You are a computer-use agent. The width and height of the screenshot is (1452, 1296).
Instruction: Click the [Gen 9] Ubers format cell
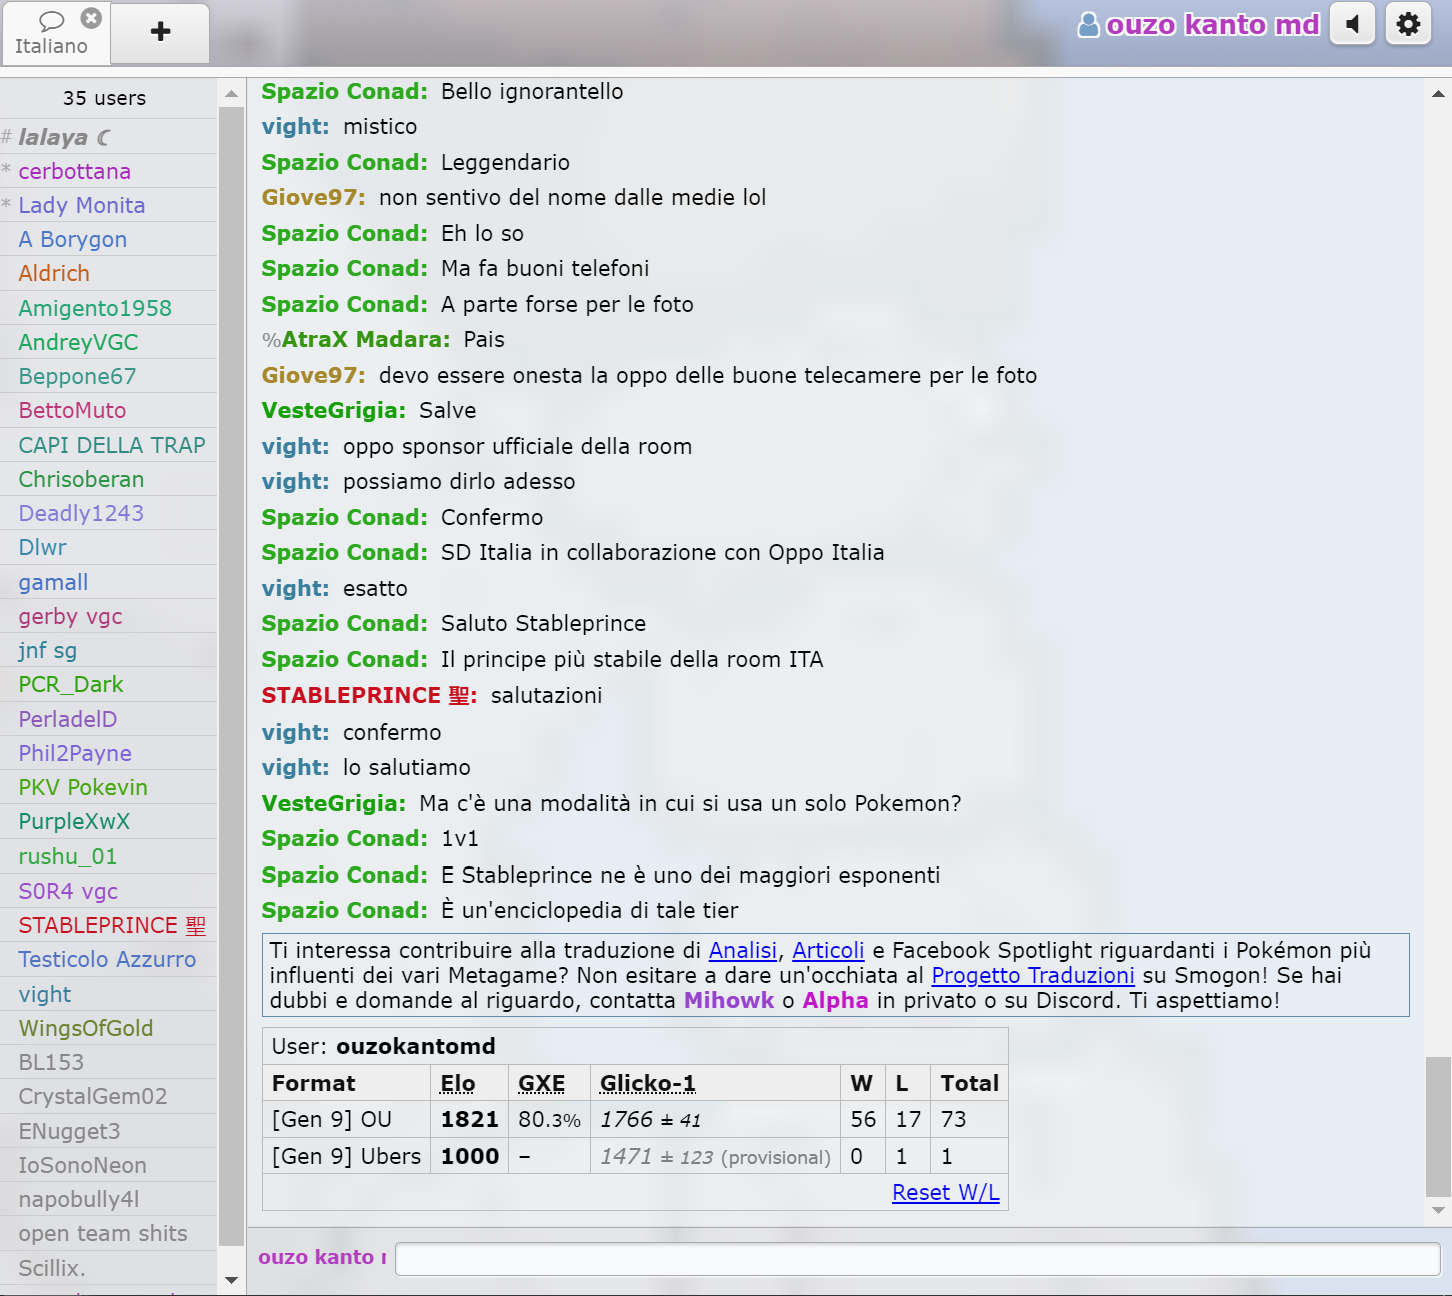coord(346,1156)
